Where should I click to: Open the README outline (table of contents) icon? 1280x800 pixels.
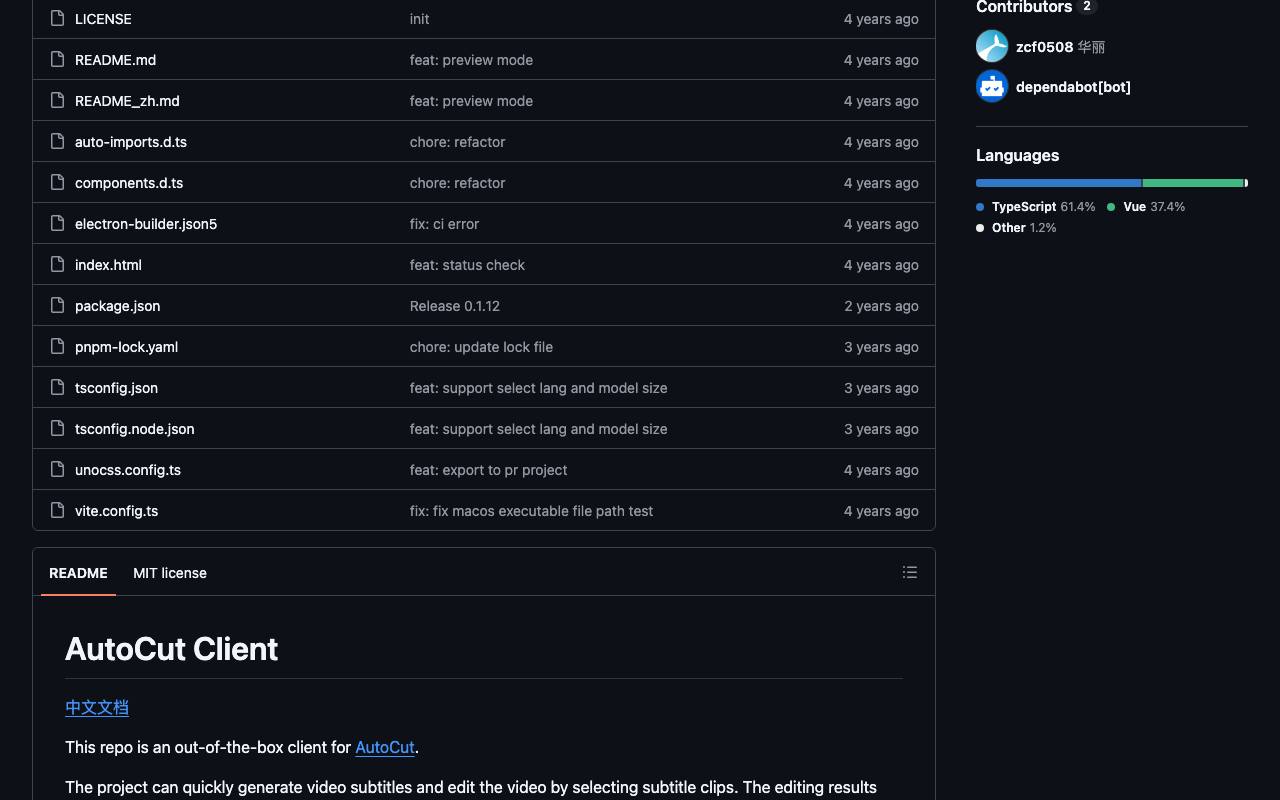(x=910, y=572)
